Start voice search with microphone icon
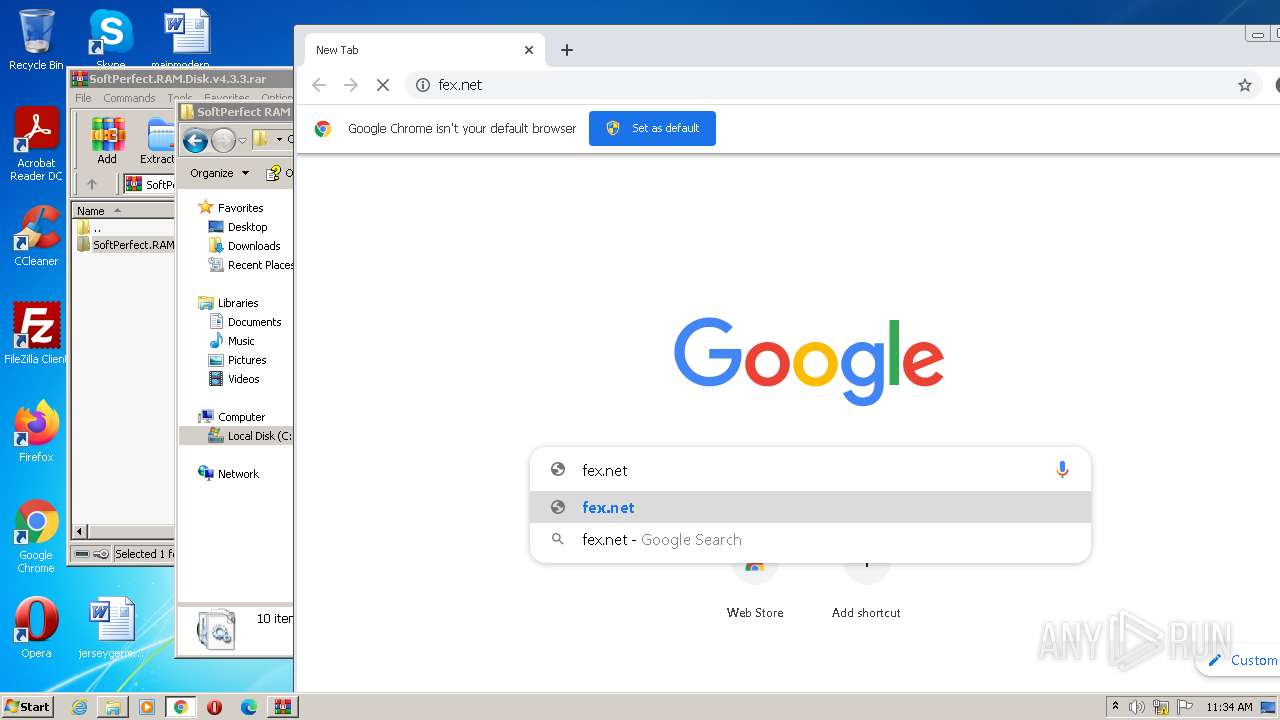This screenshot has height=720, width=1280. pyautogui.click(x=1062, y=470)
